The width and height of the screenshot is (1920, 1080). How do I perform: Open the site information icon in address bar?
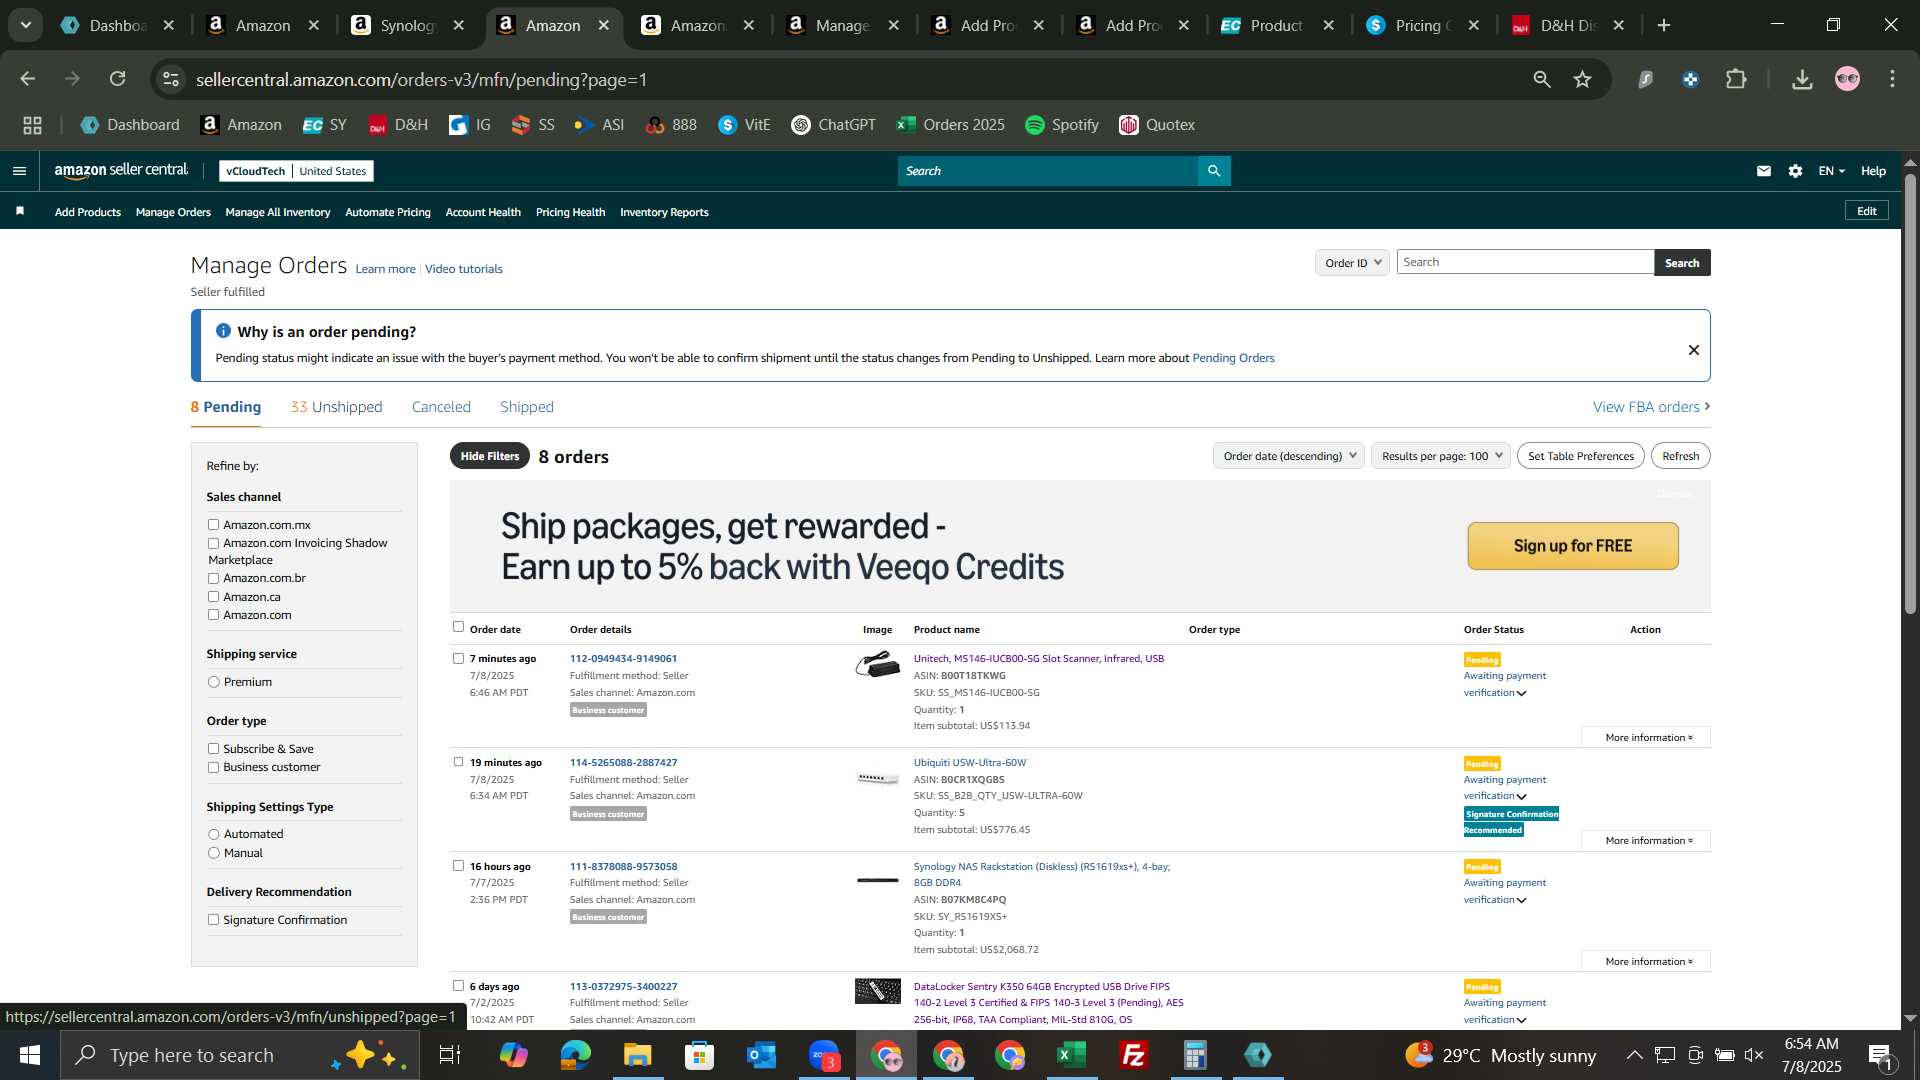(x=172, y=79)
